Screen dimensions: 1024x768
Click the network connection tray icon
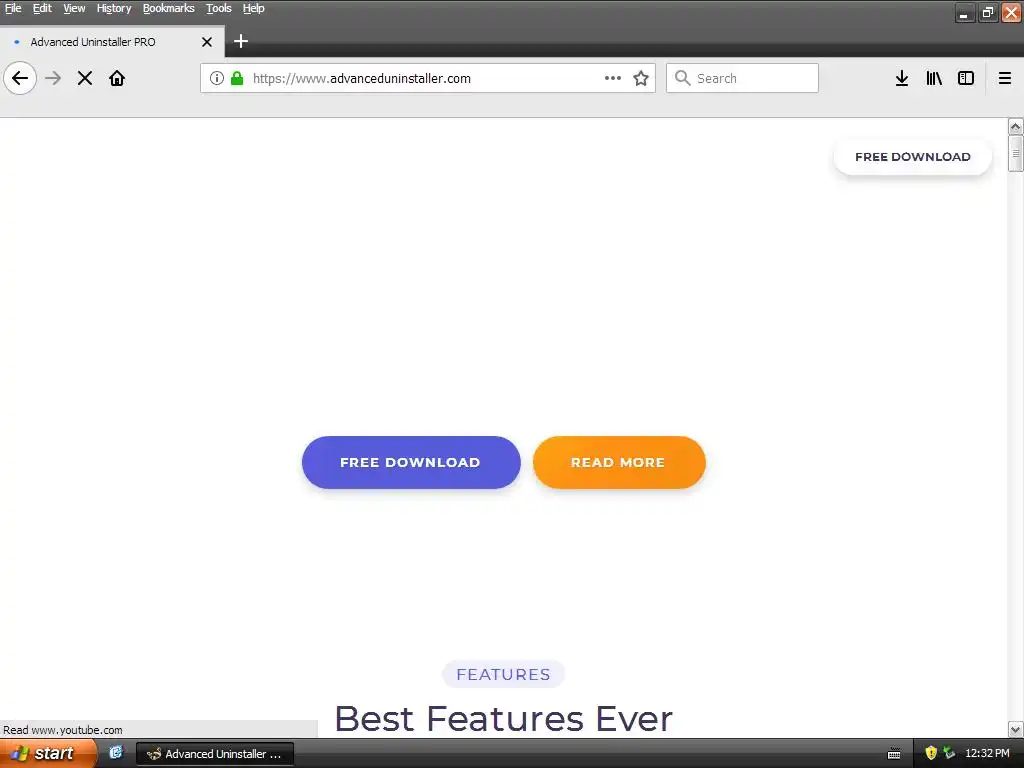coord(948,753)
